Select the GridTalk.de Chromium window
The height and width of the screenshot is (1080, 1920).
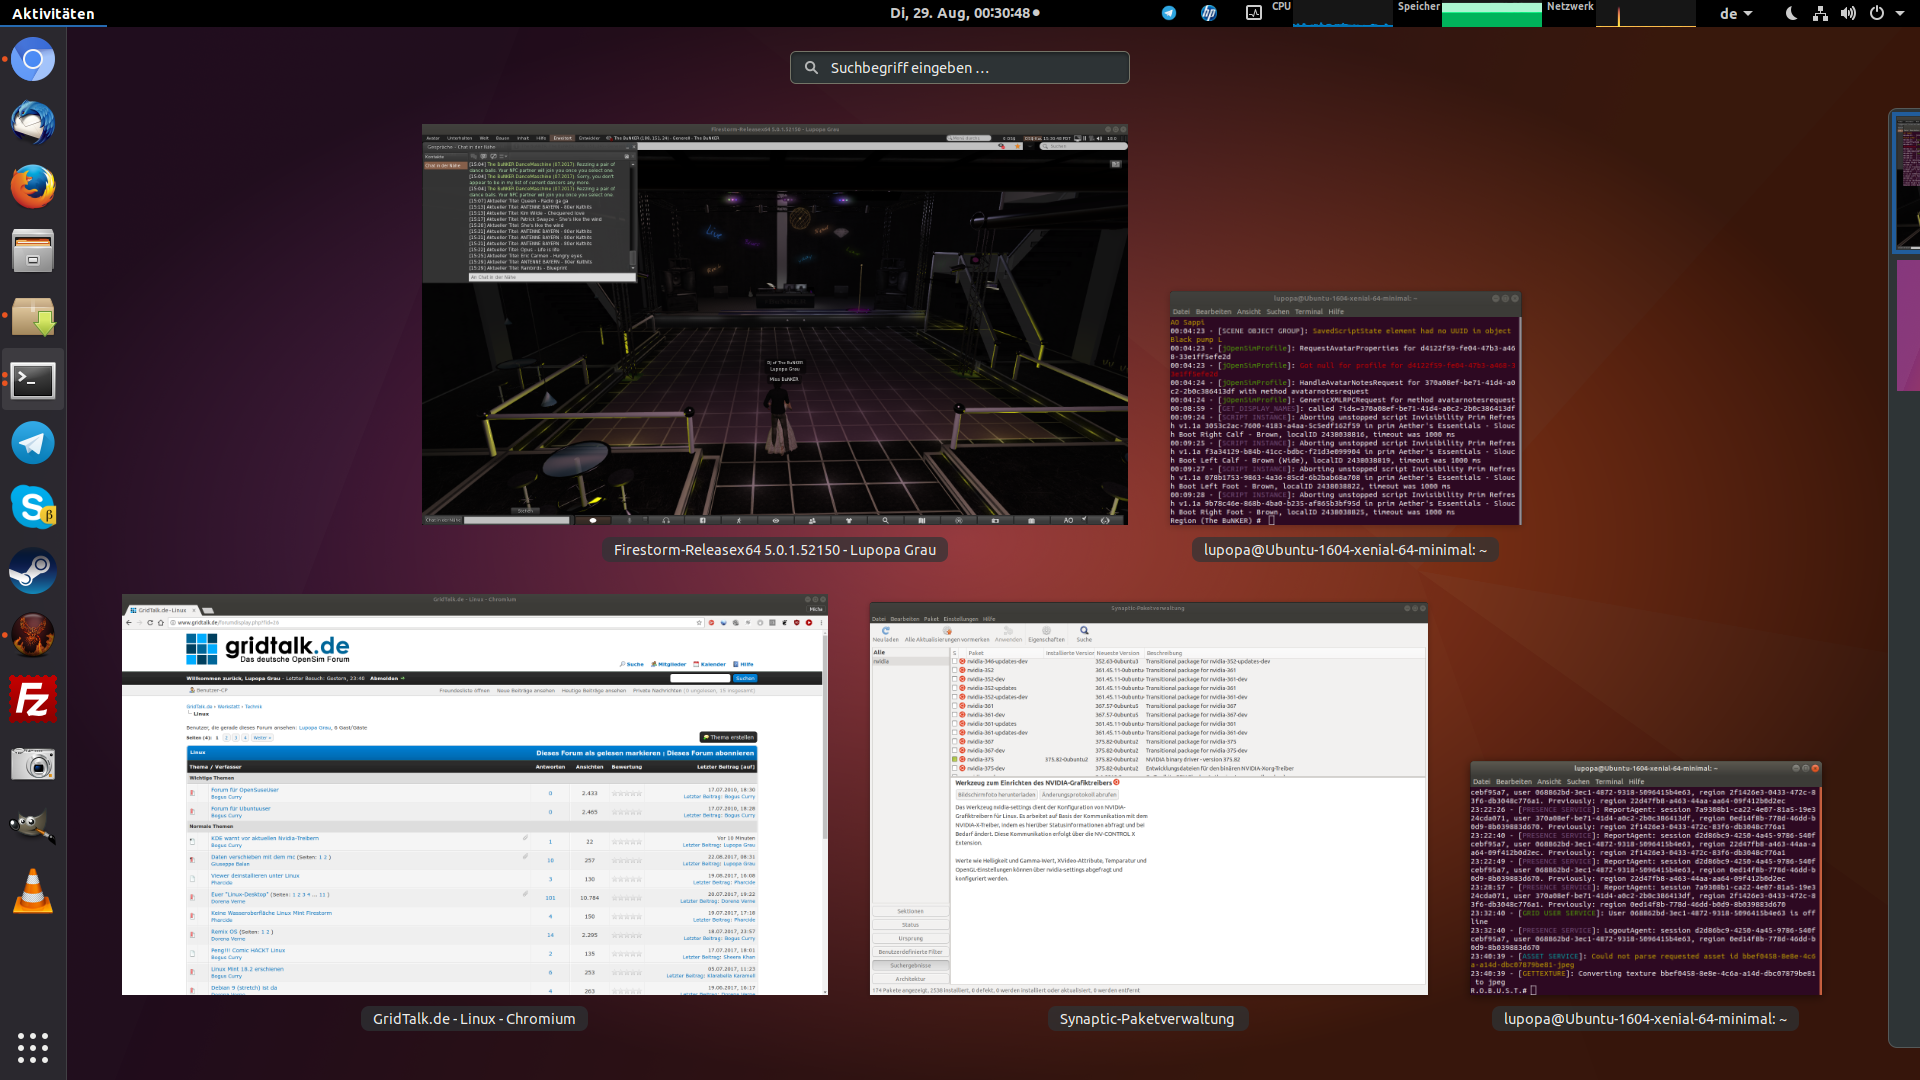coord(474,795)
